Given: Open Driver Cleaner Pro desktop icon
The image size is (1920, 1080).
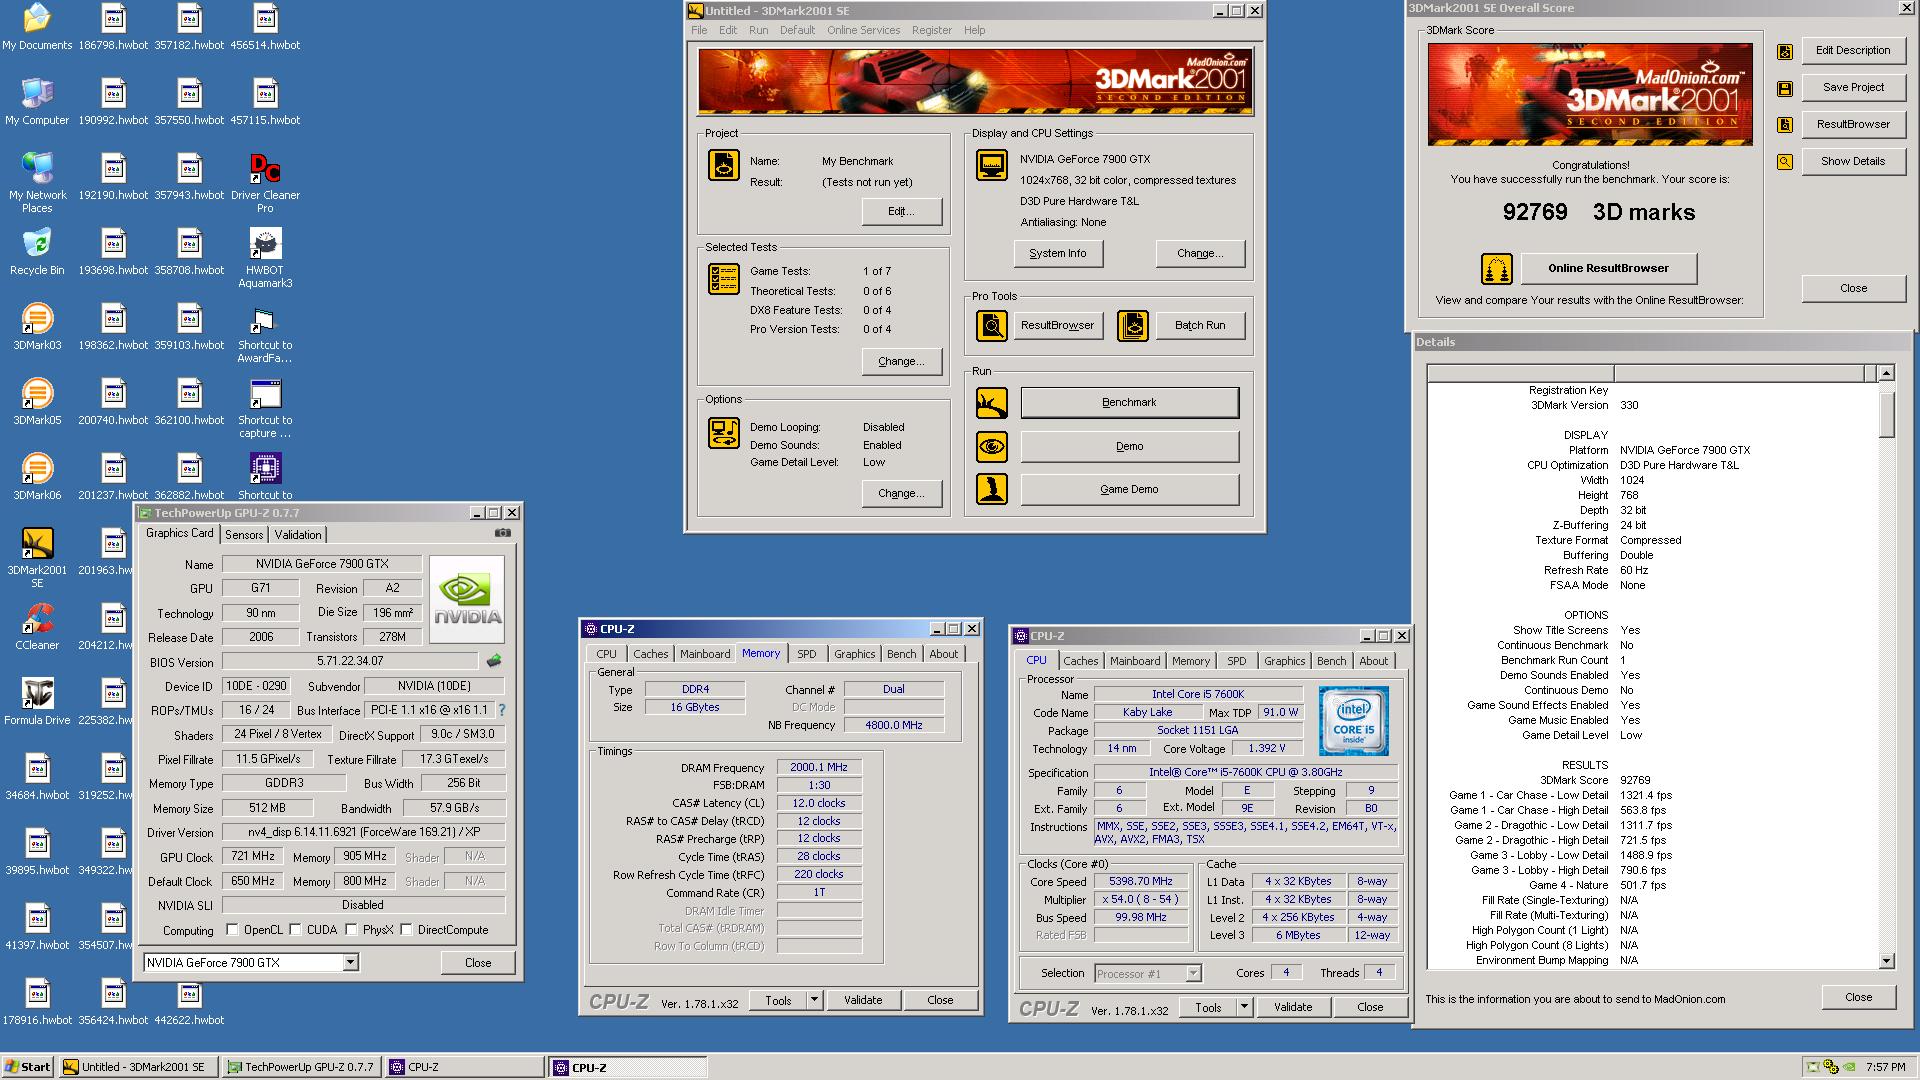Looking at the screenshot, I should [x=265, y=183].
